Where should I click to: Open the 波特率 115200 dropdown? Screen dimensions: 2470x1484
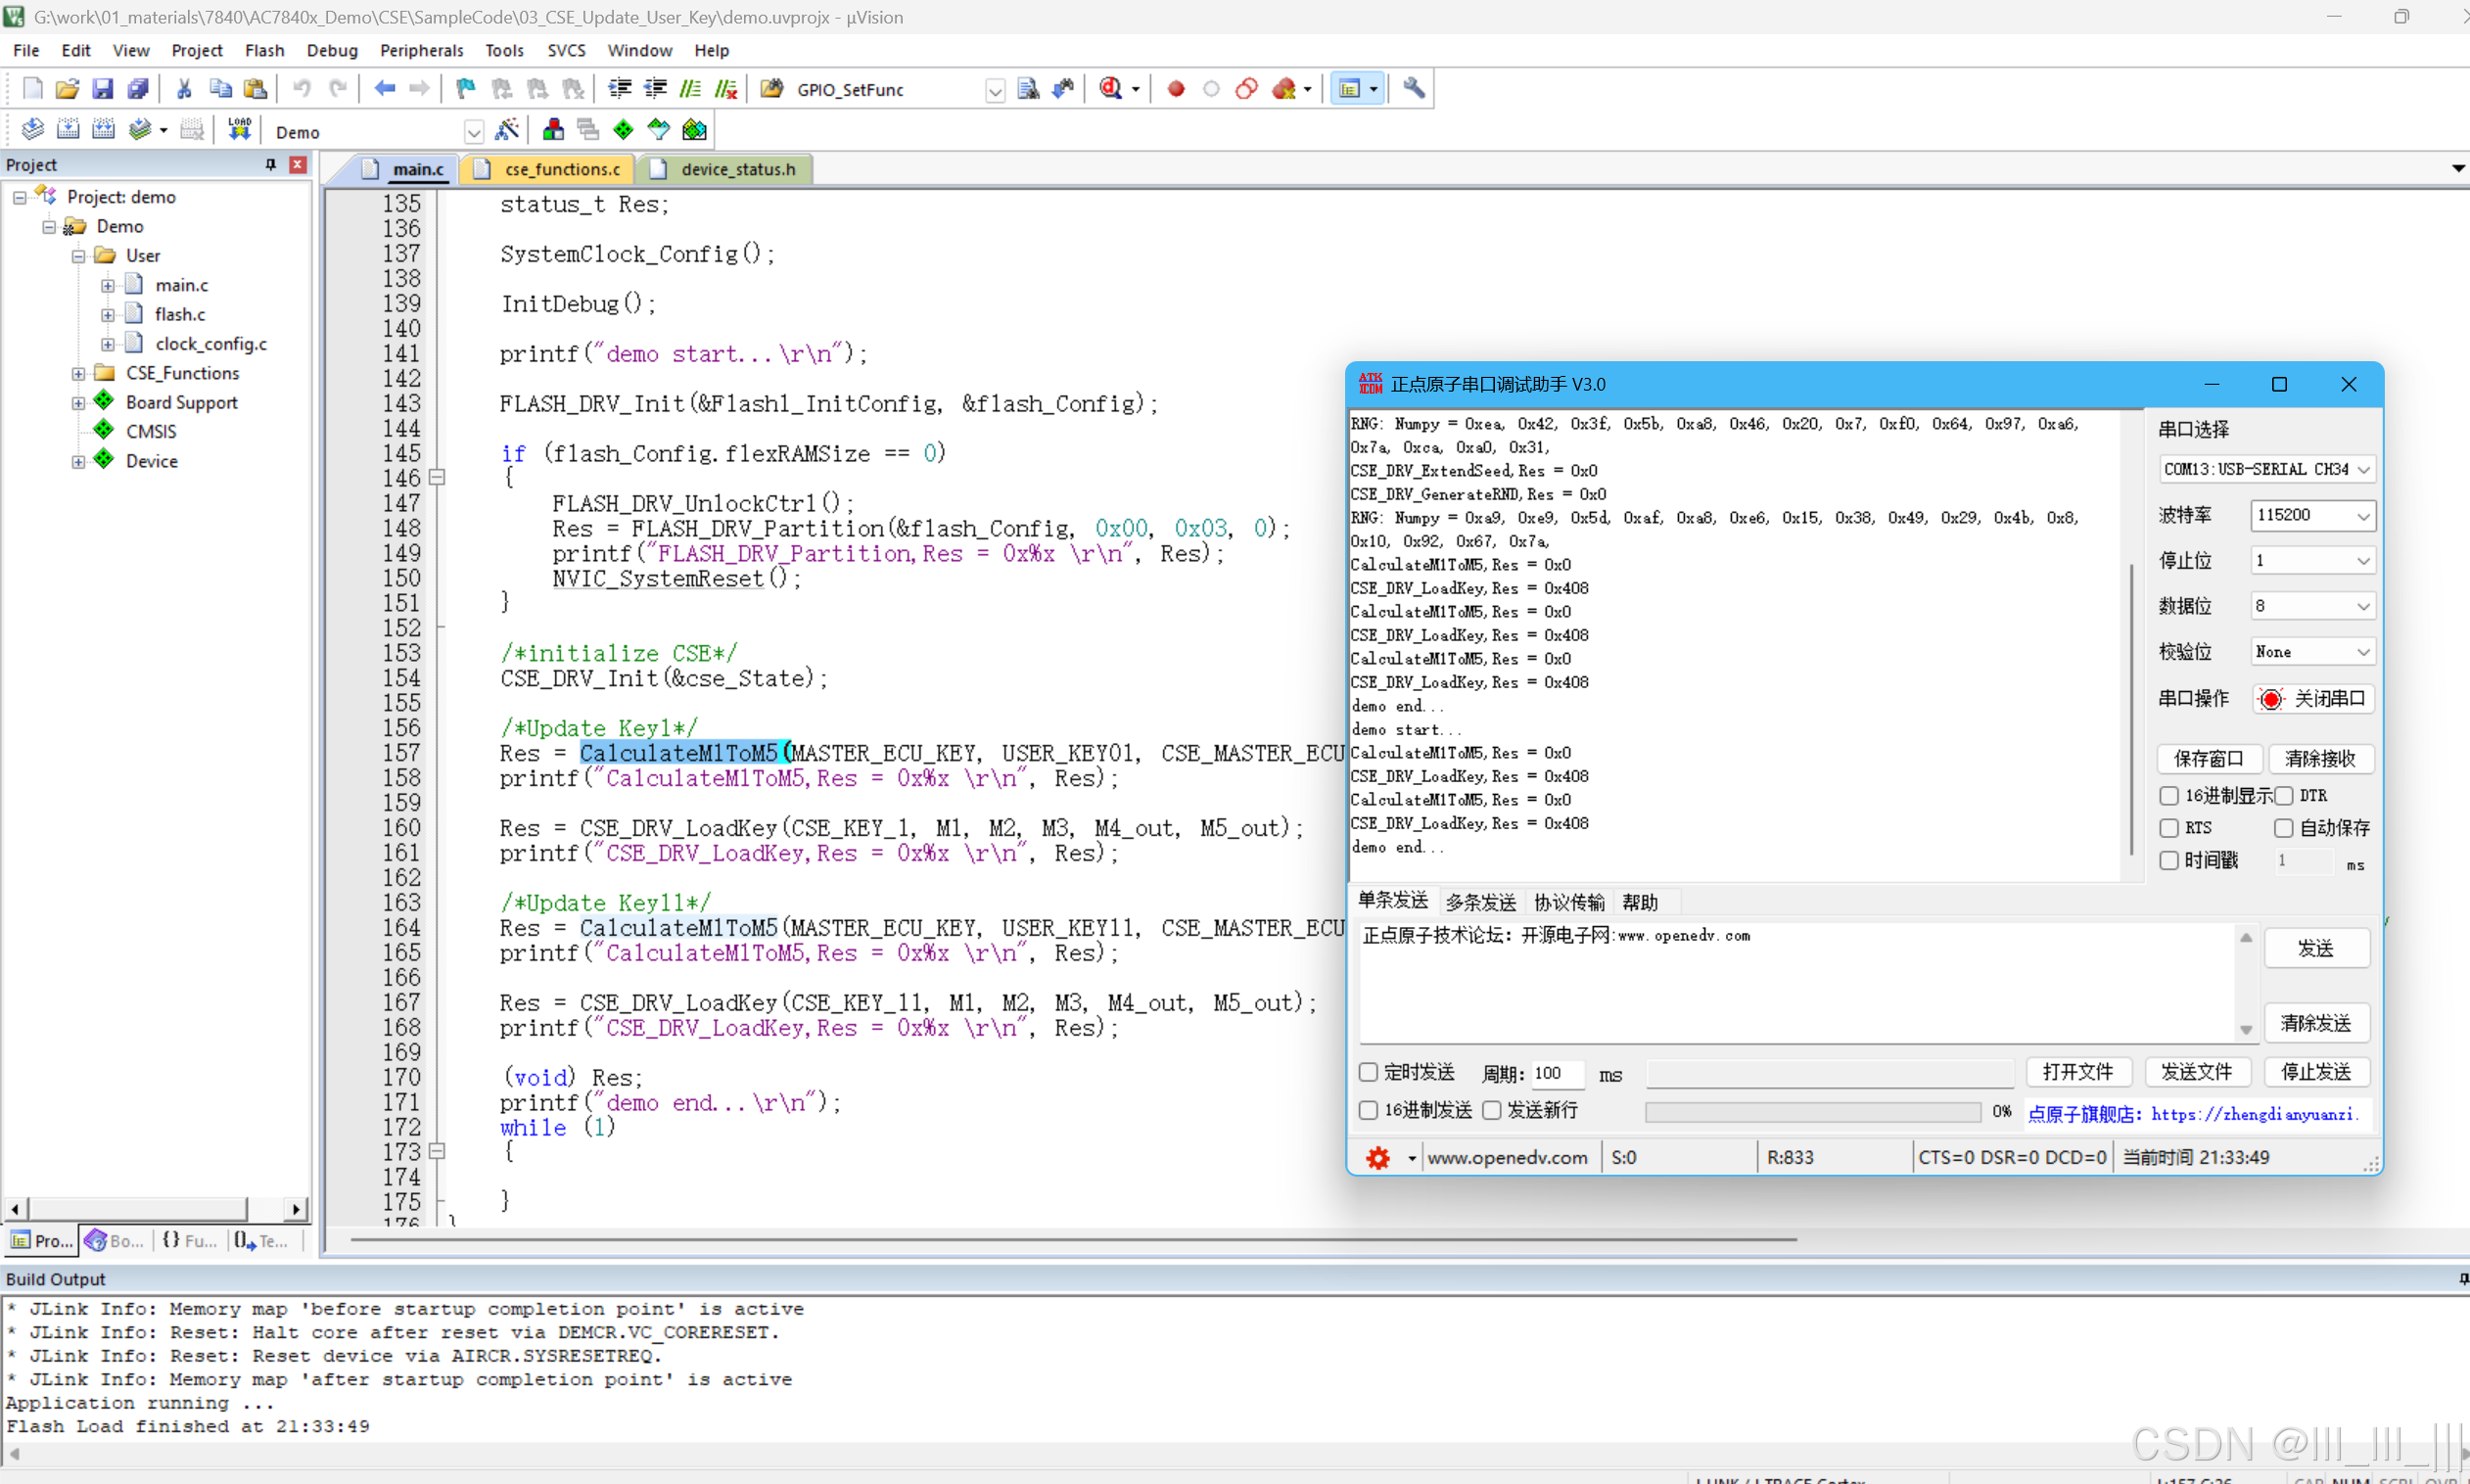2312,515
